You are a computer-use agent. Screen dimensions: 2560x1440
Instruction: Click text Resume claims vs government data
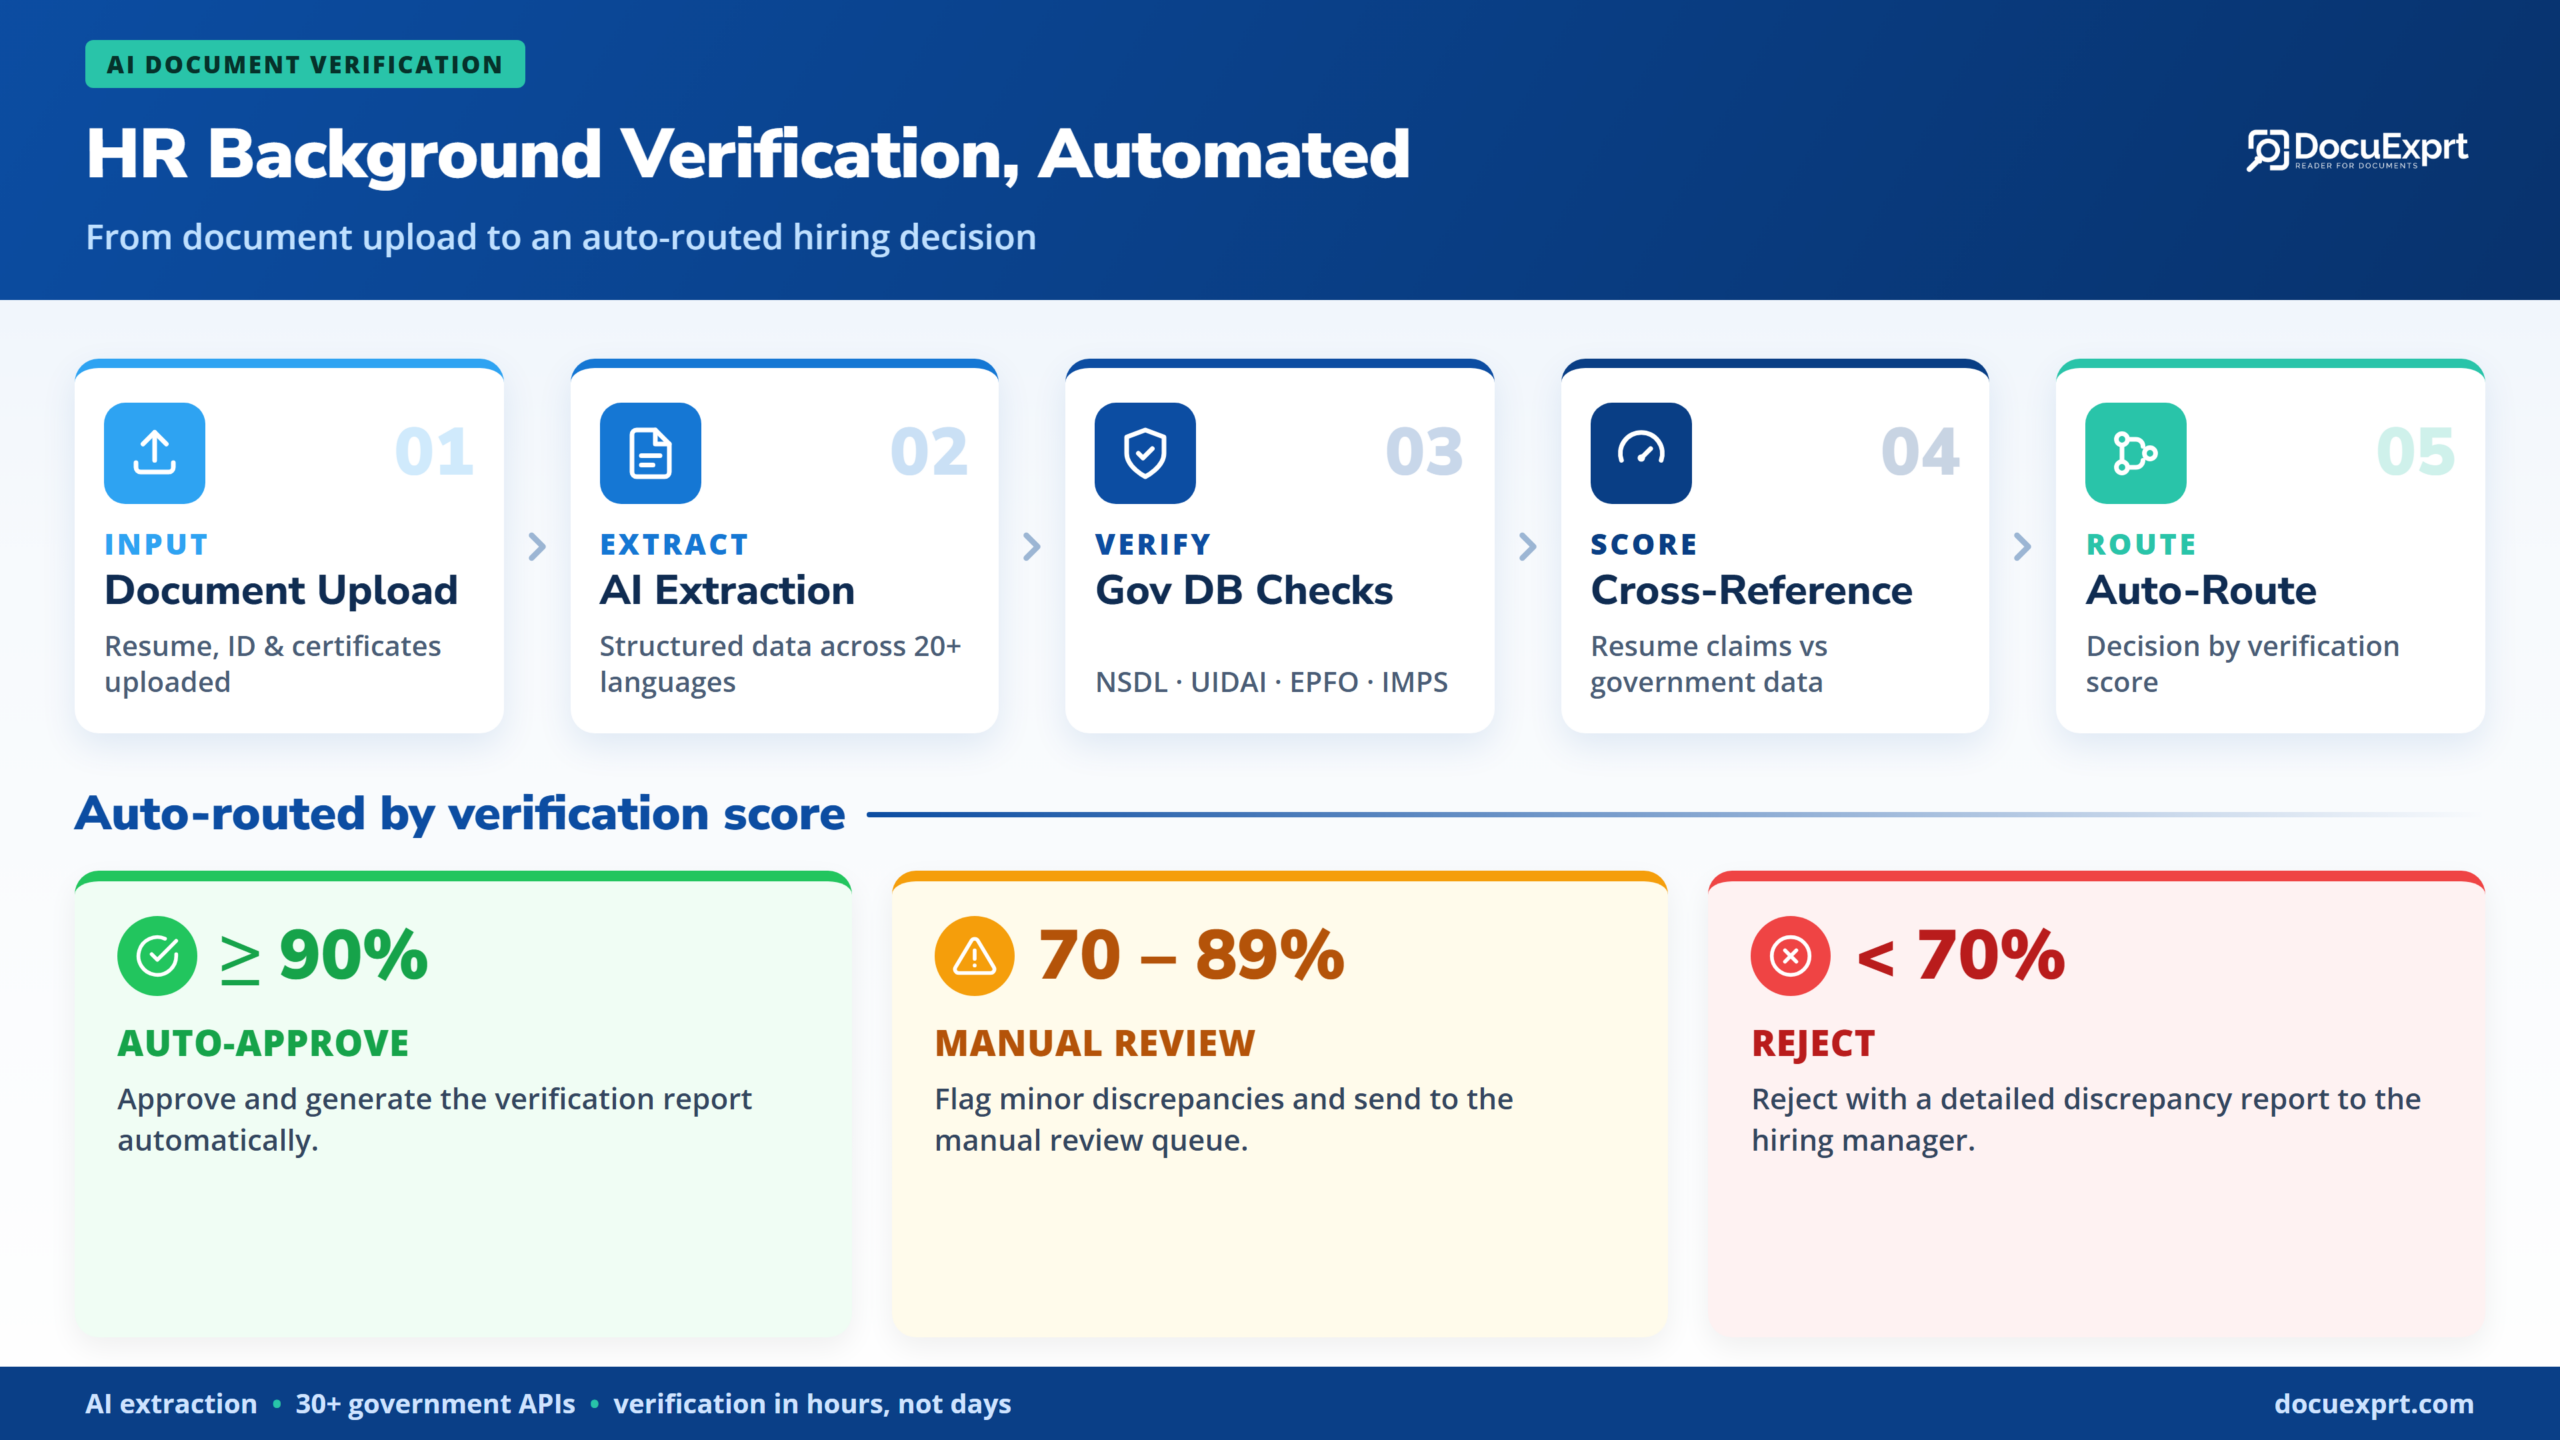click(1709, 664)
